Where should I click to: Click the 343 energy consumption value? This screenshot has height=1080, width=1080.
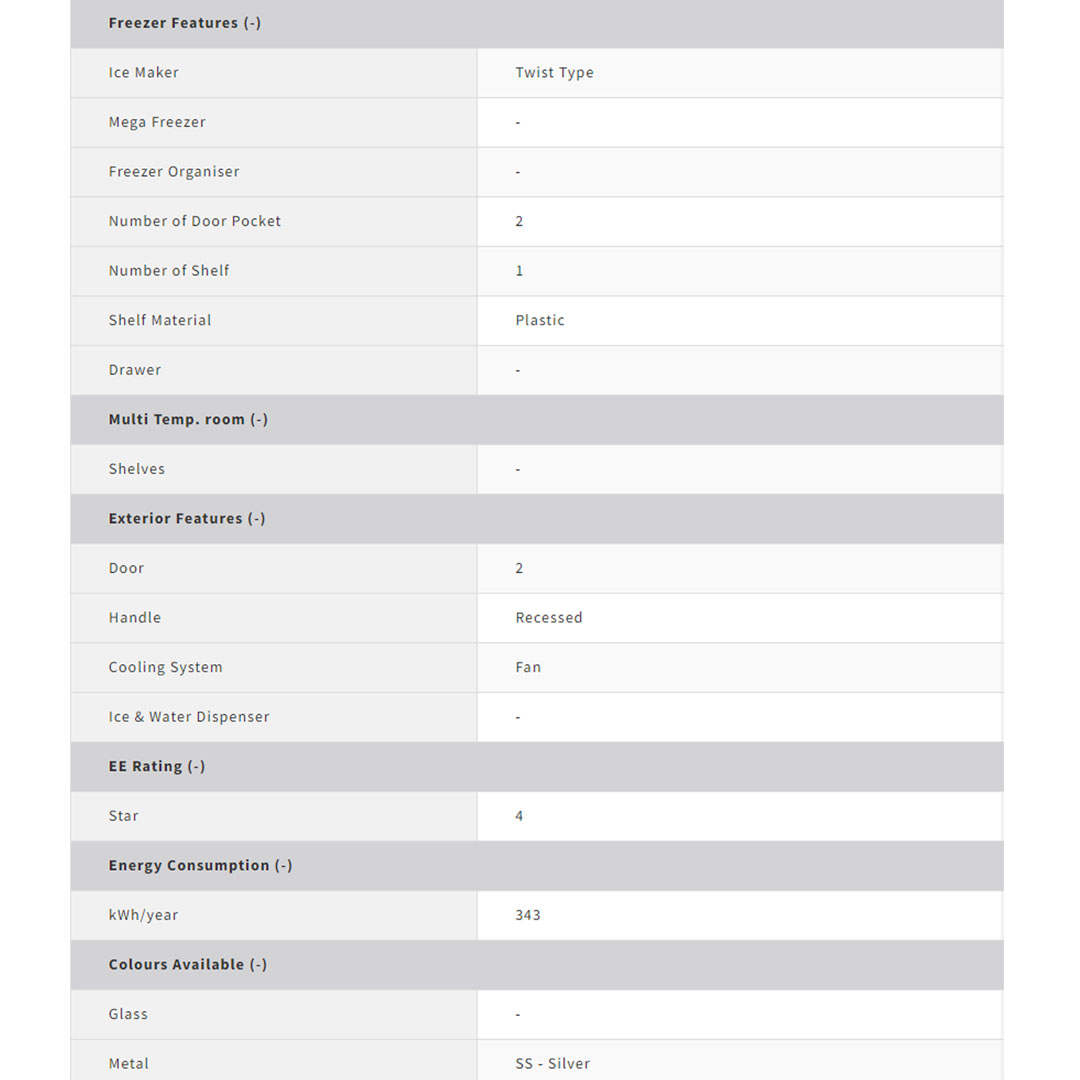[x=528, y=915]
